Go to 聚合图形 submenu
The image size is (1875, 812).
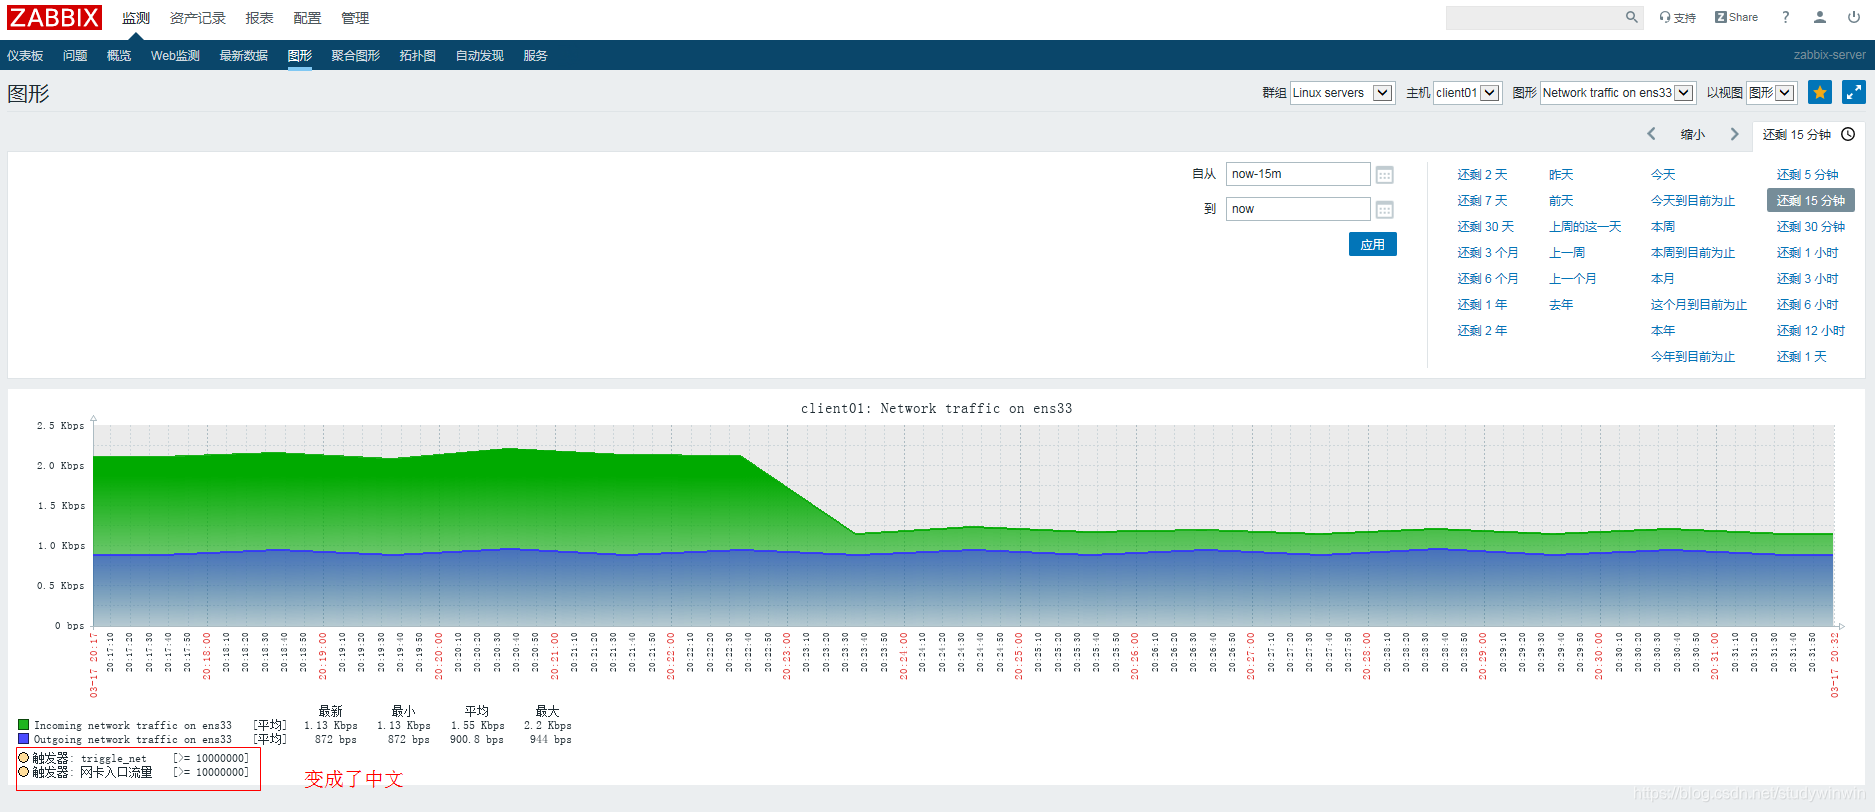[x=355, y=55]
